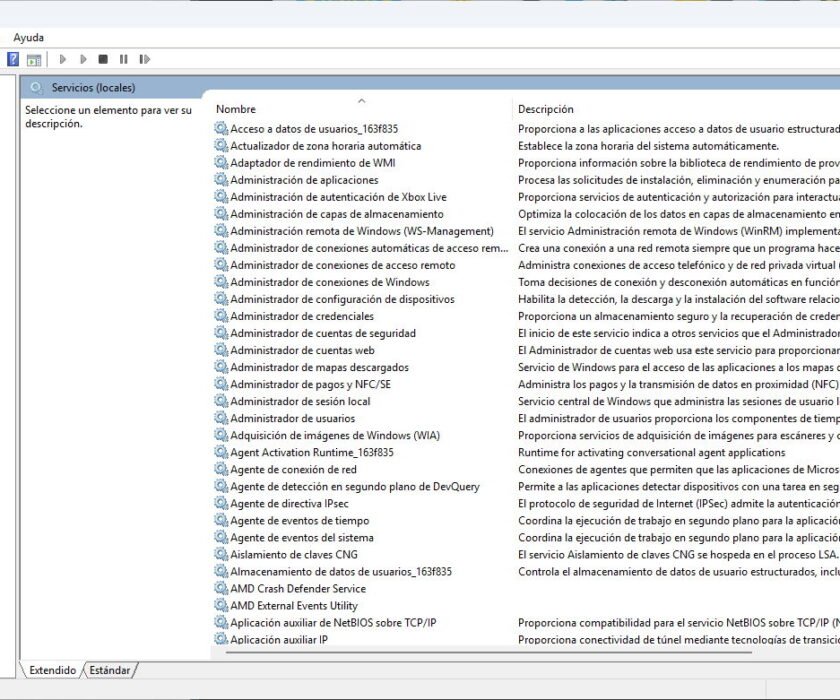Open the Ayuda menu

point(28,37)
